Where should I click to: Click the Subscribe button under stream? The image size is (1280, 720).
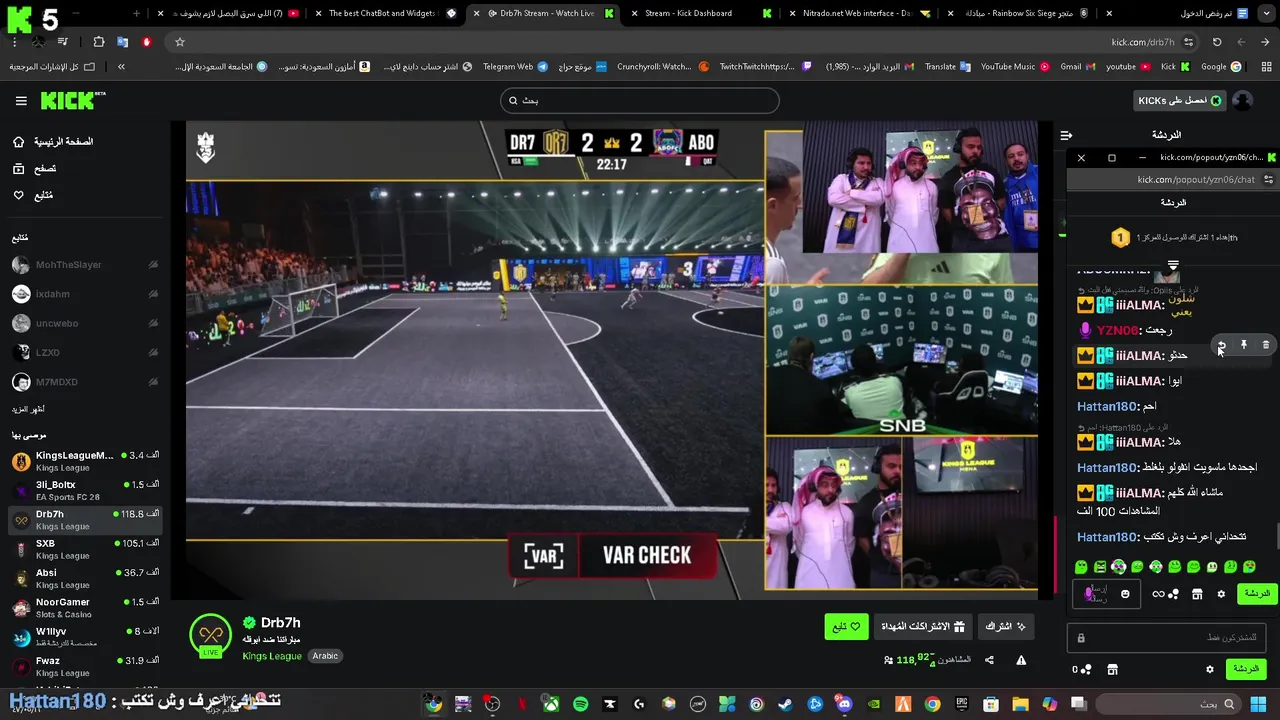click(1006, 627)
